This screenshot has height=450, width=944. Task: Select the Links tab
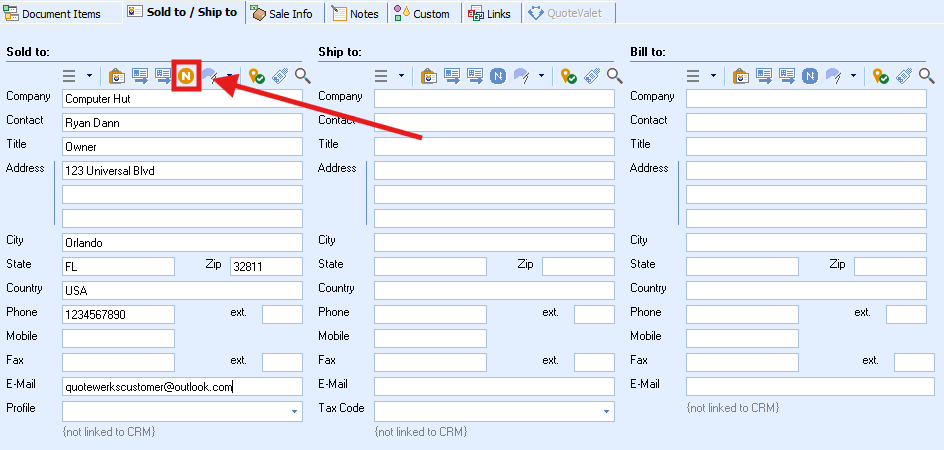pyautogui.click(x=489, y=13)
